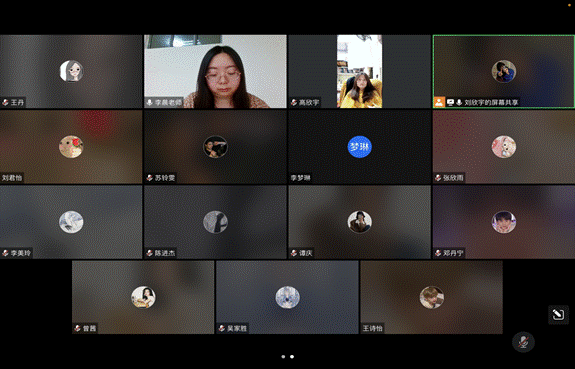Click 吴家胜's light blue avatar
The image size is (575, 369).
[x=288, y=297]
